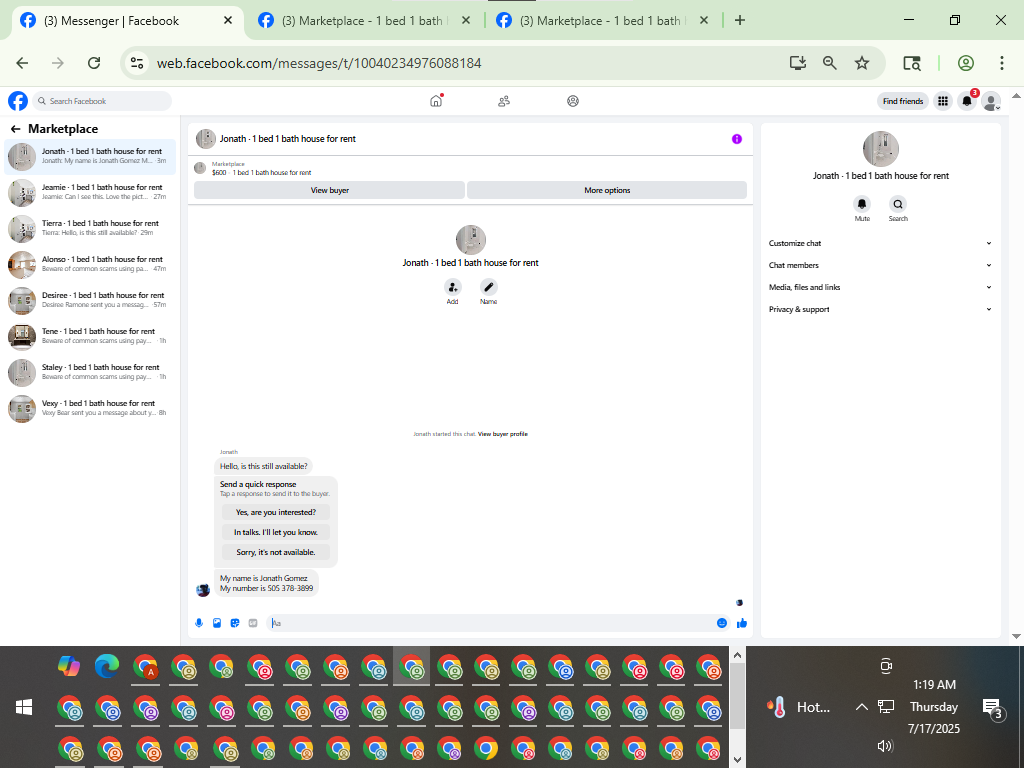The height and width of the screenshot is (768, 1024).
Task: Click the browser address bar URL
Action: pos(319,63)
